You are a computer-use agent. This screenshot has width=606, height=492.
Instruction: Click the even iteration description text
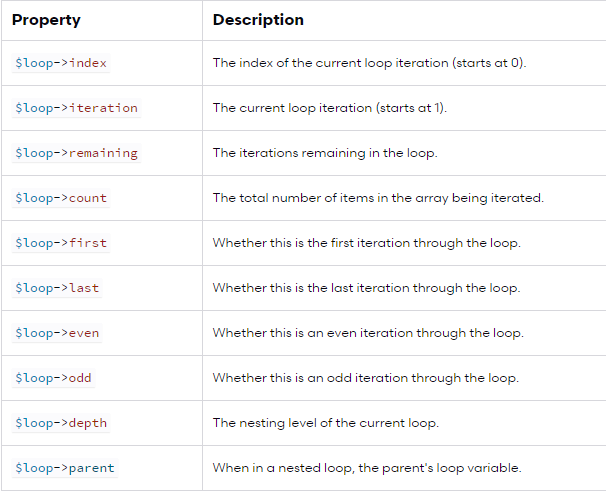[x=368, y=333]
